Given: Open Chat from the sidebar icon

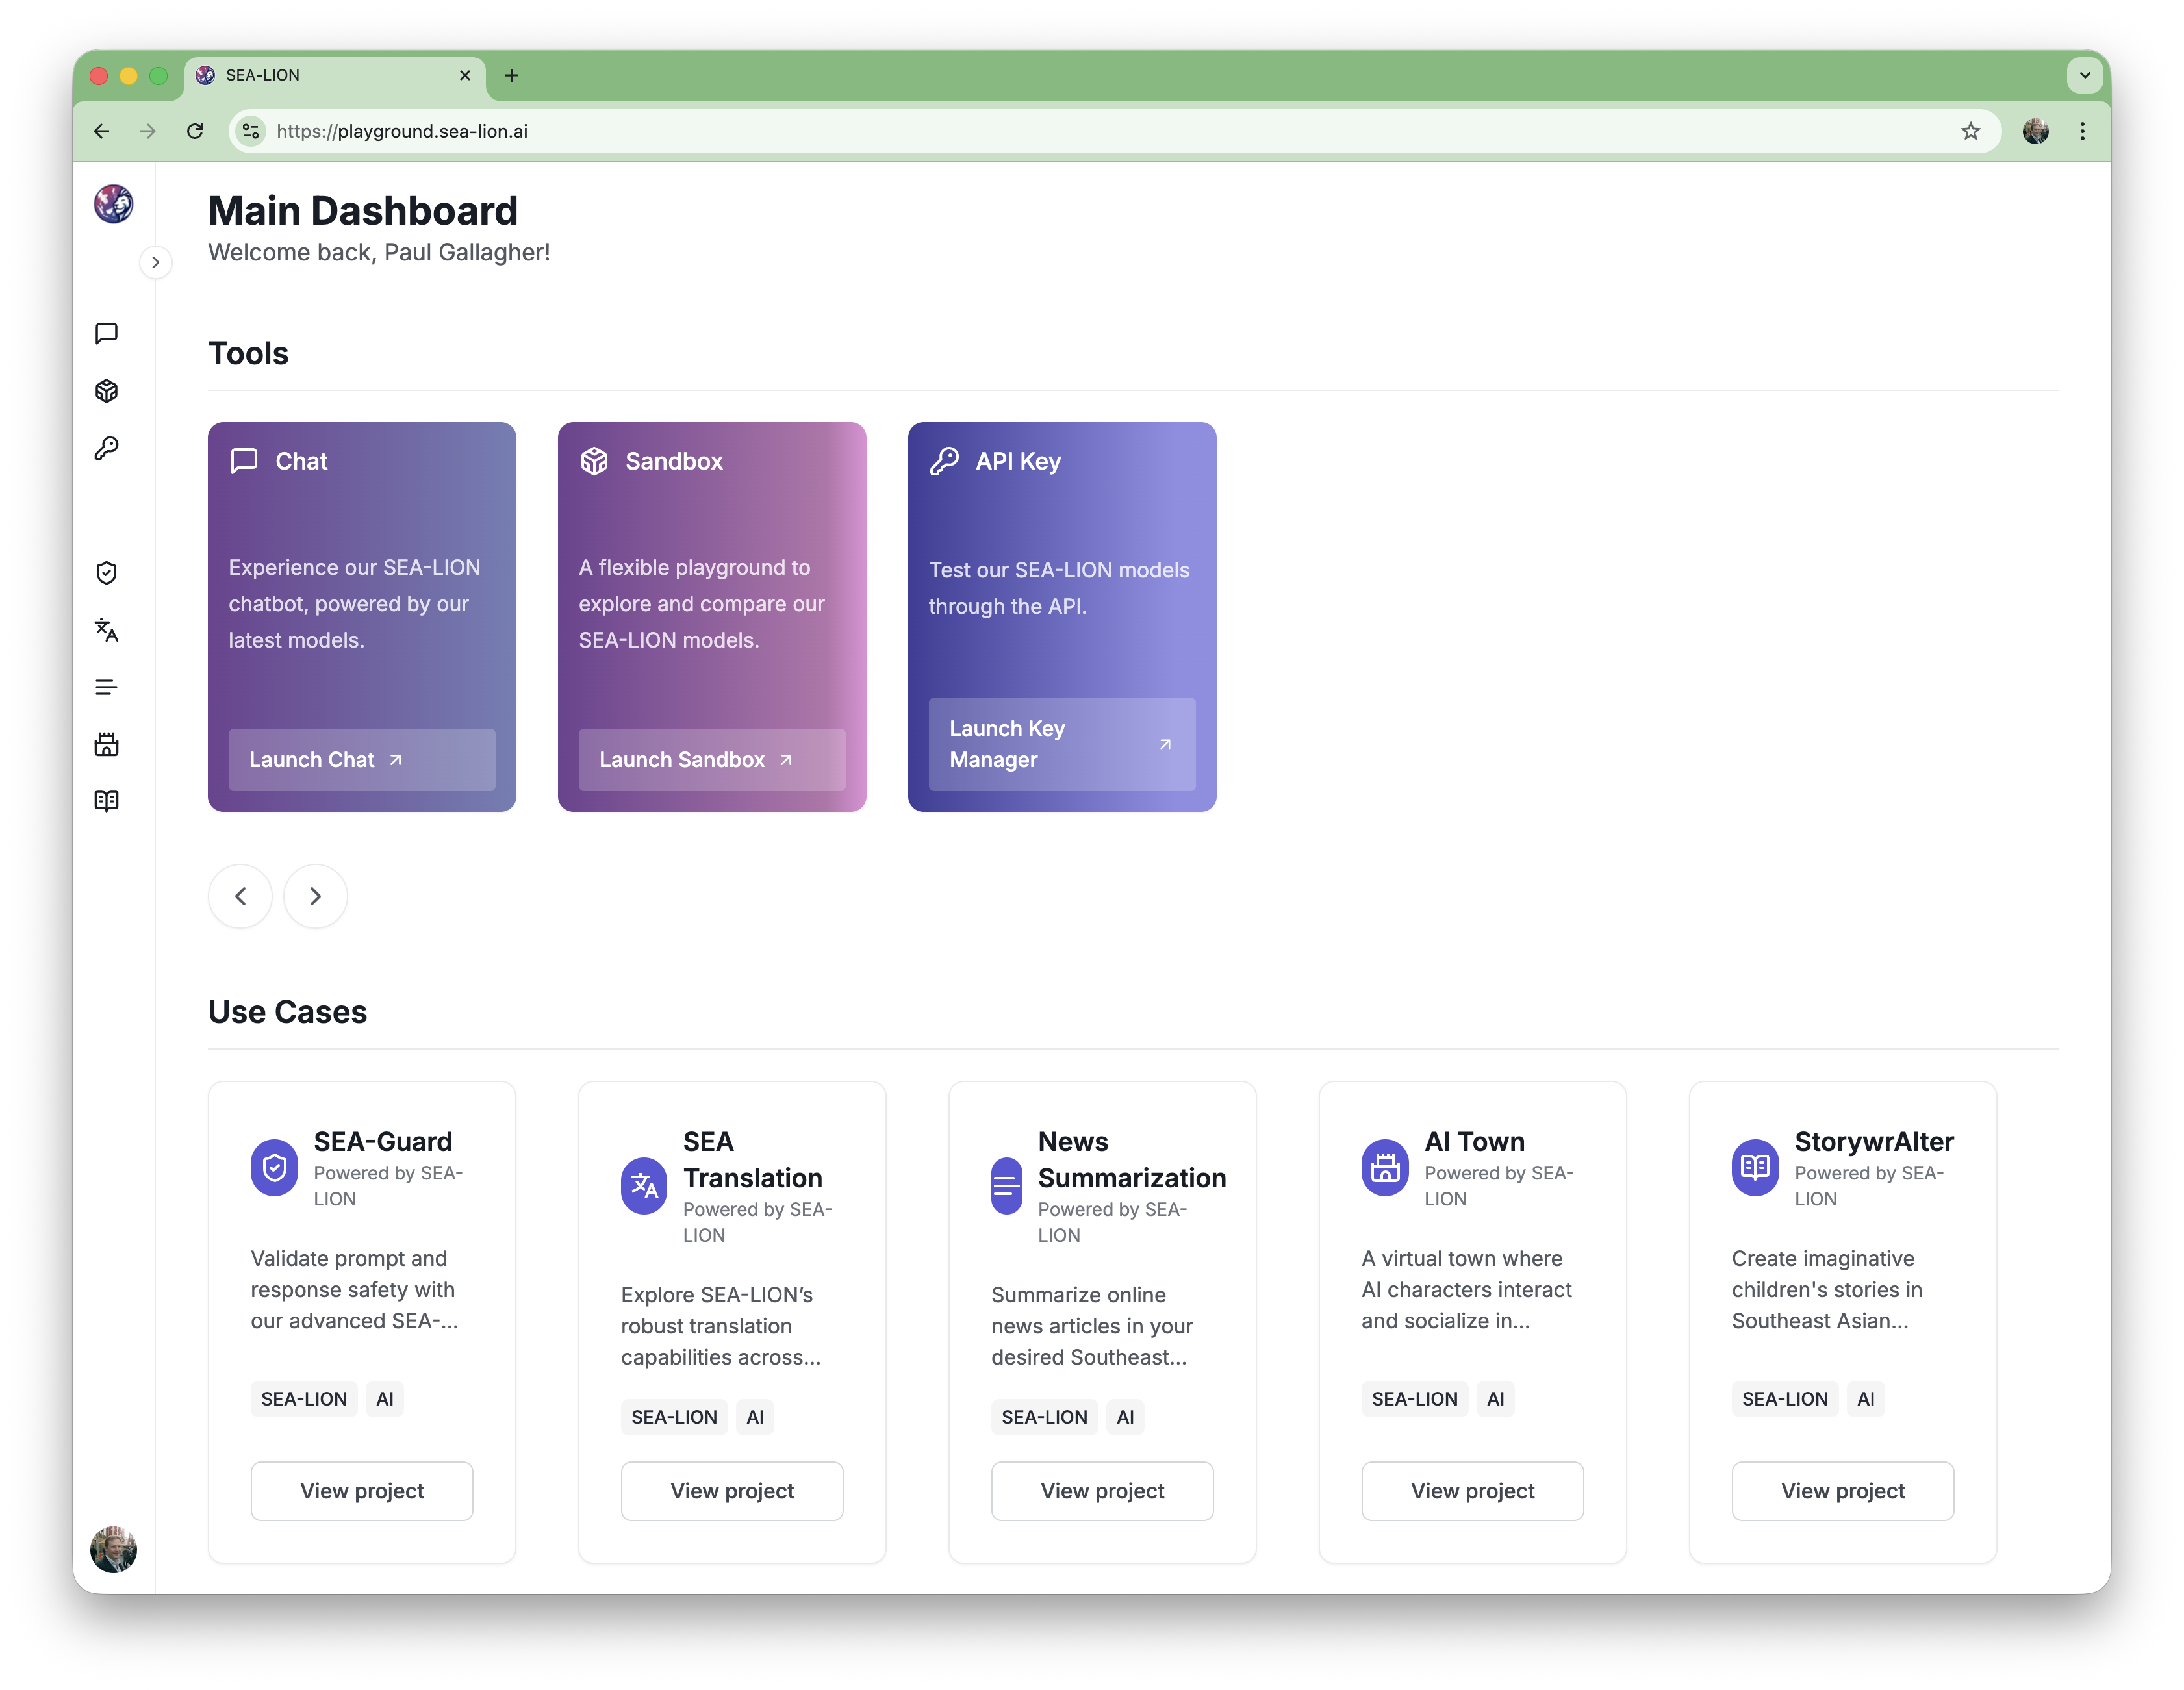Looking at the screenshot, I should pos(107,333).
